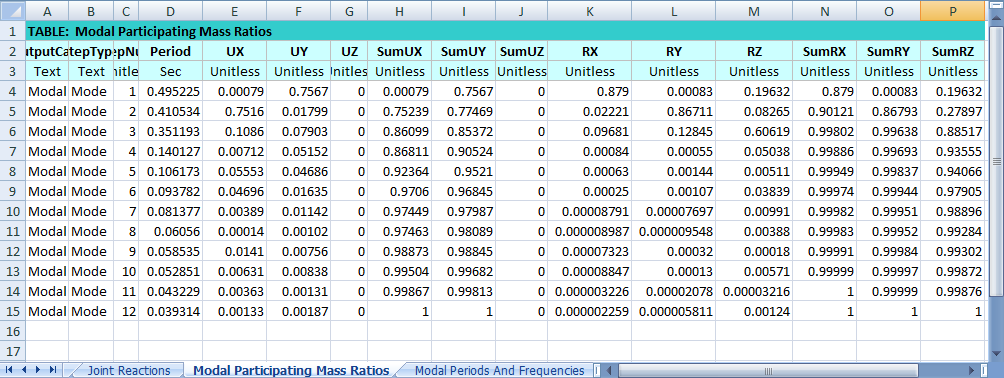Click the 'Sec' units cell
Screen dimensions: 1004x378
(170, 71)
